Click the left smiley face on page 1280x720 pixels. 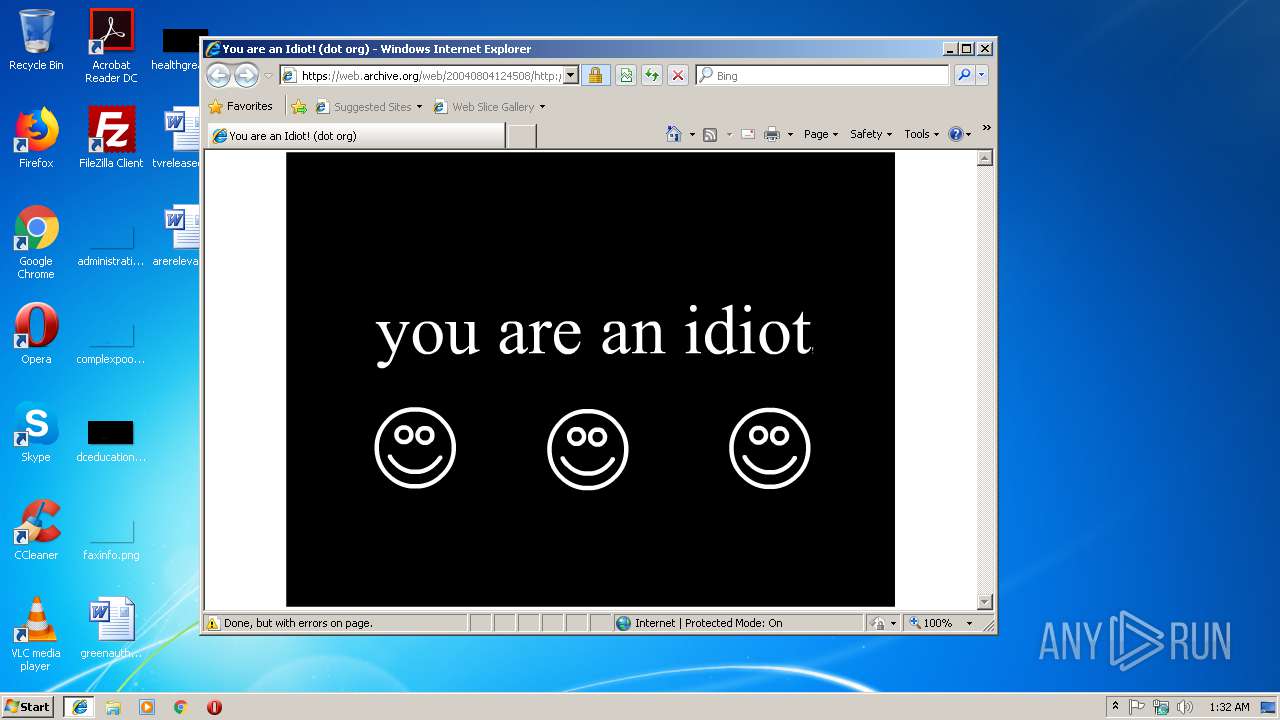(415, 448)
